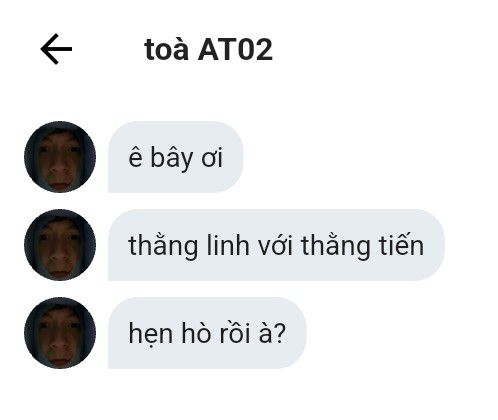The height and width of the screenshot is (420, 498).
Task: Click the 'hẹn hò rồi à?' message bubble
Action: point(207,333)
